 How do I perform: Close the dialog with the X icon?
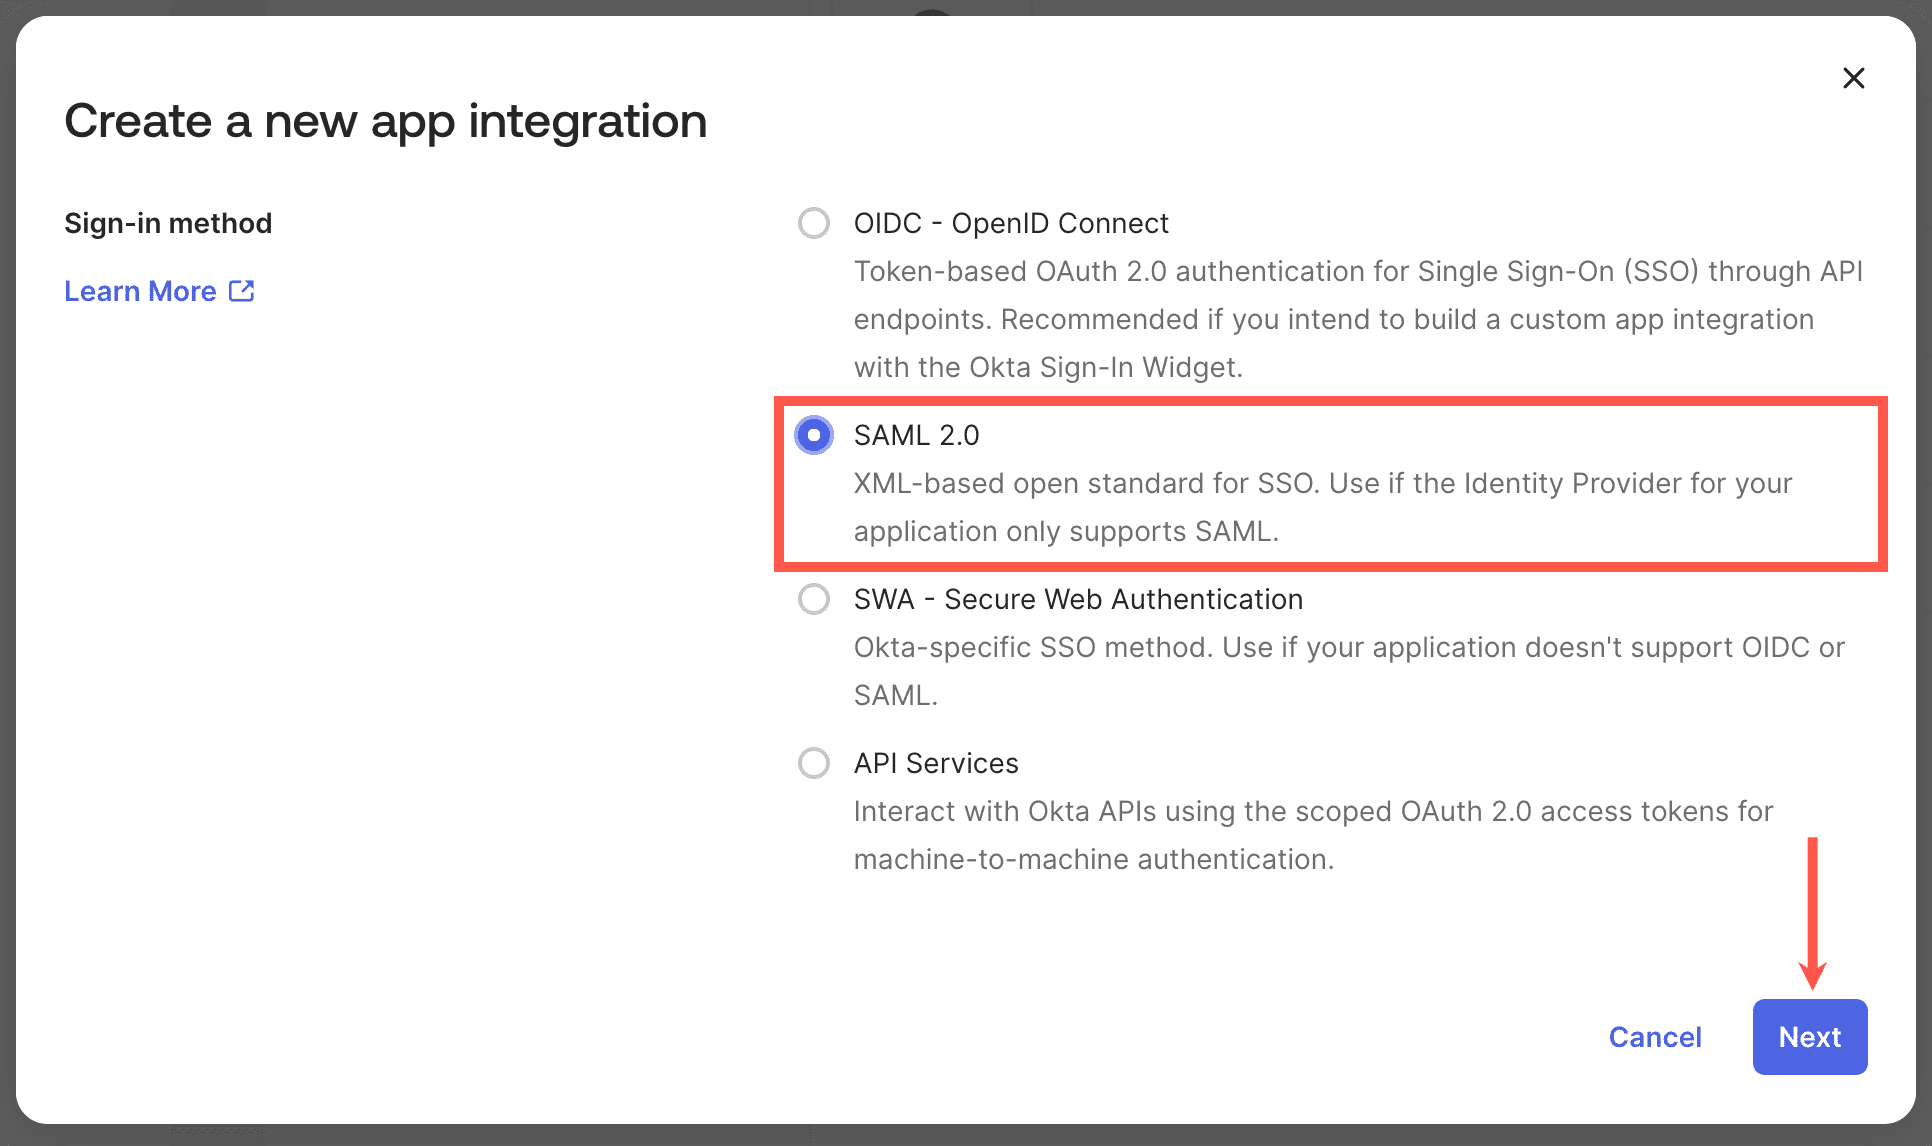(1853, 77)
